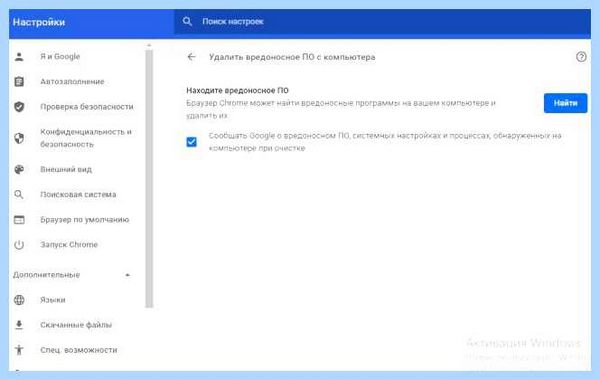Click the palette icon for Внешний вид
Viewport: 600px width, 380px height.
click(19, 169)
